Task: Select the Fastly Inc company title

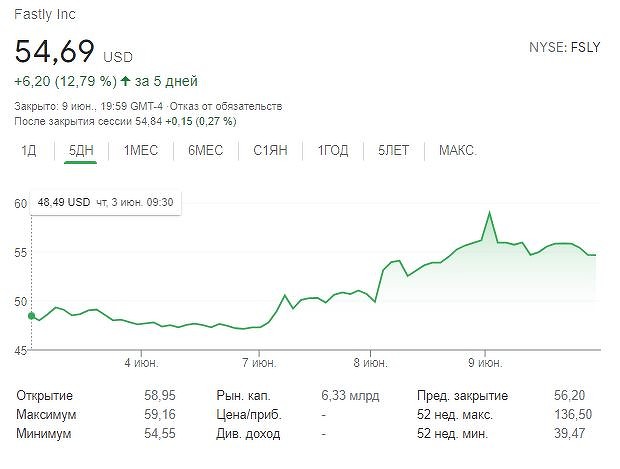Action: pos(45,15)
